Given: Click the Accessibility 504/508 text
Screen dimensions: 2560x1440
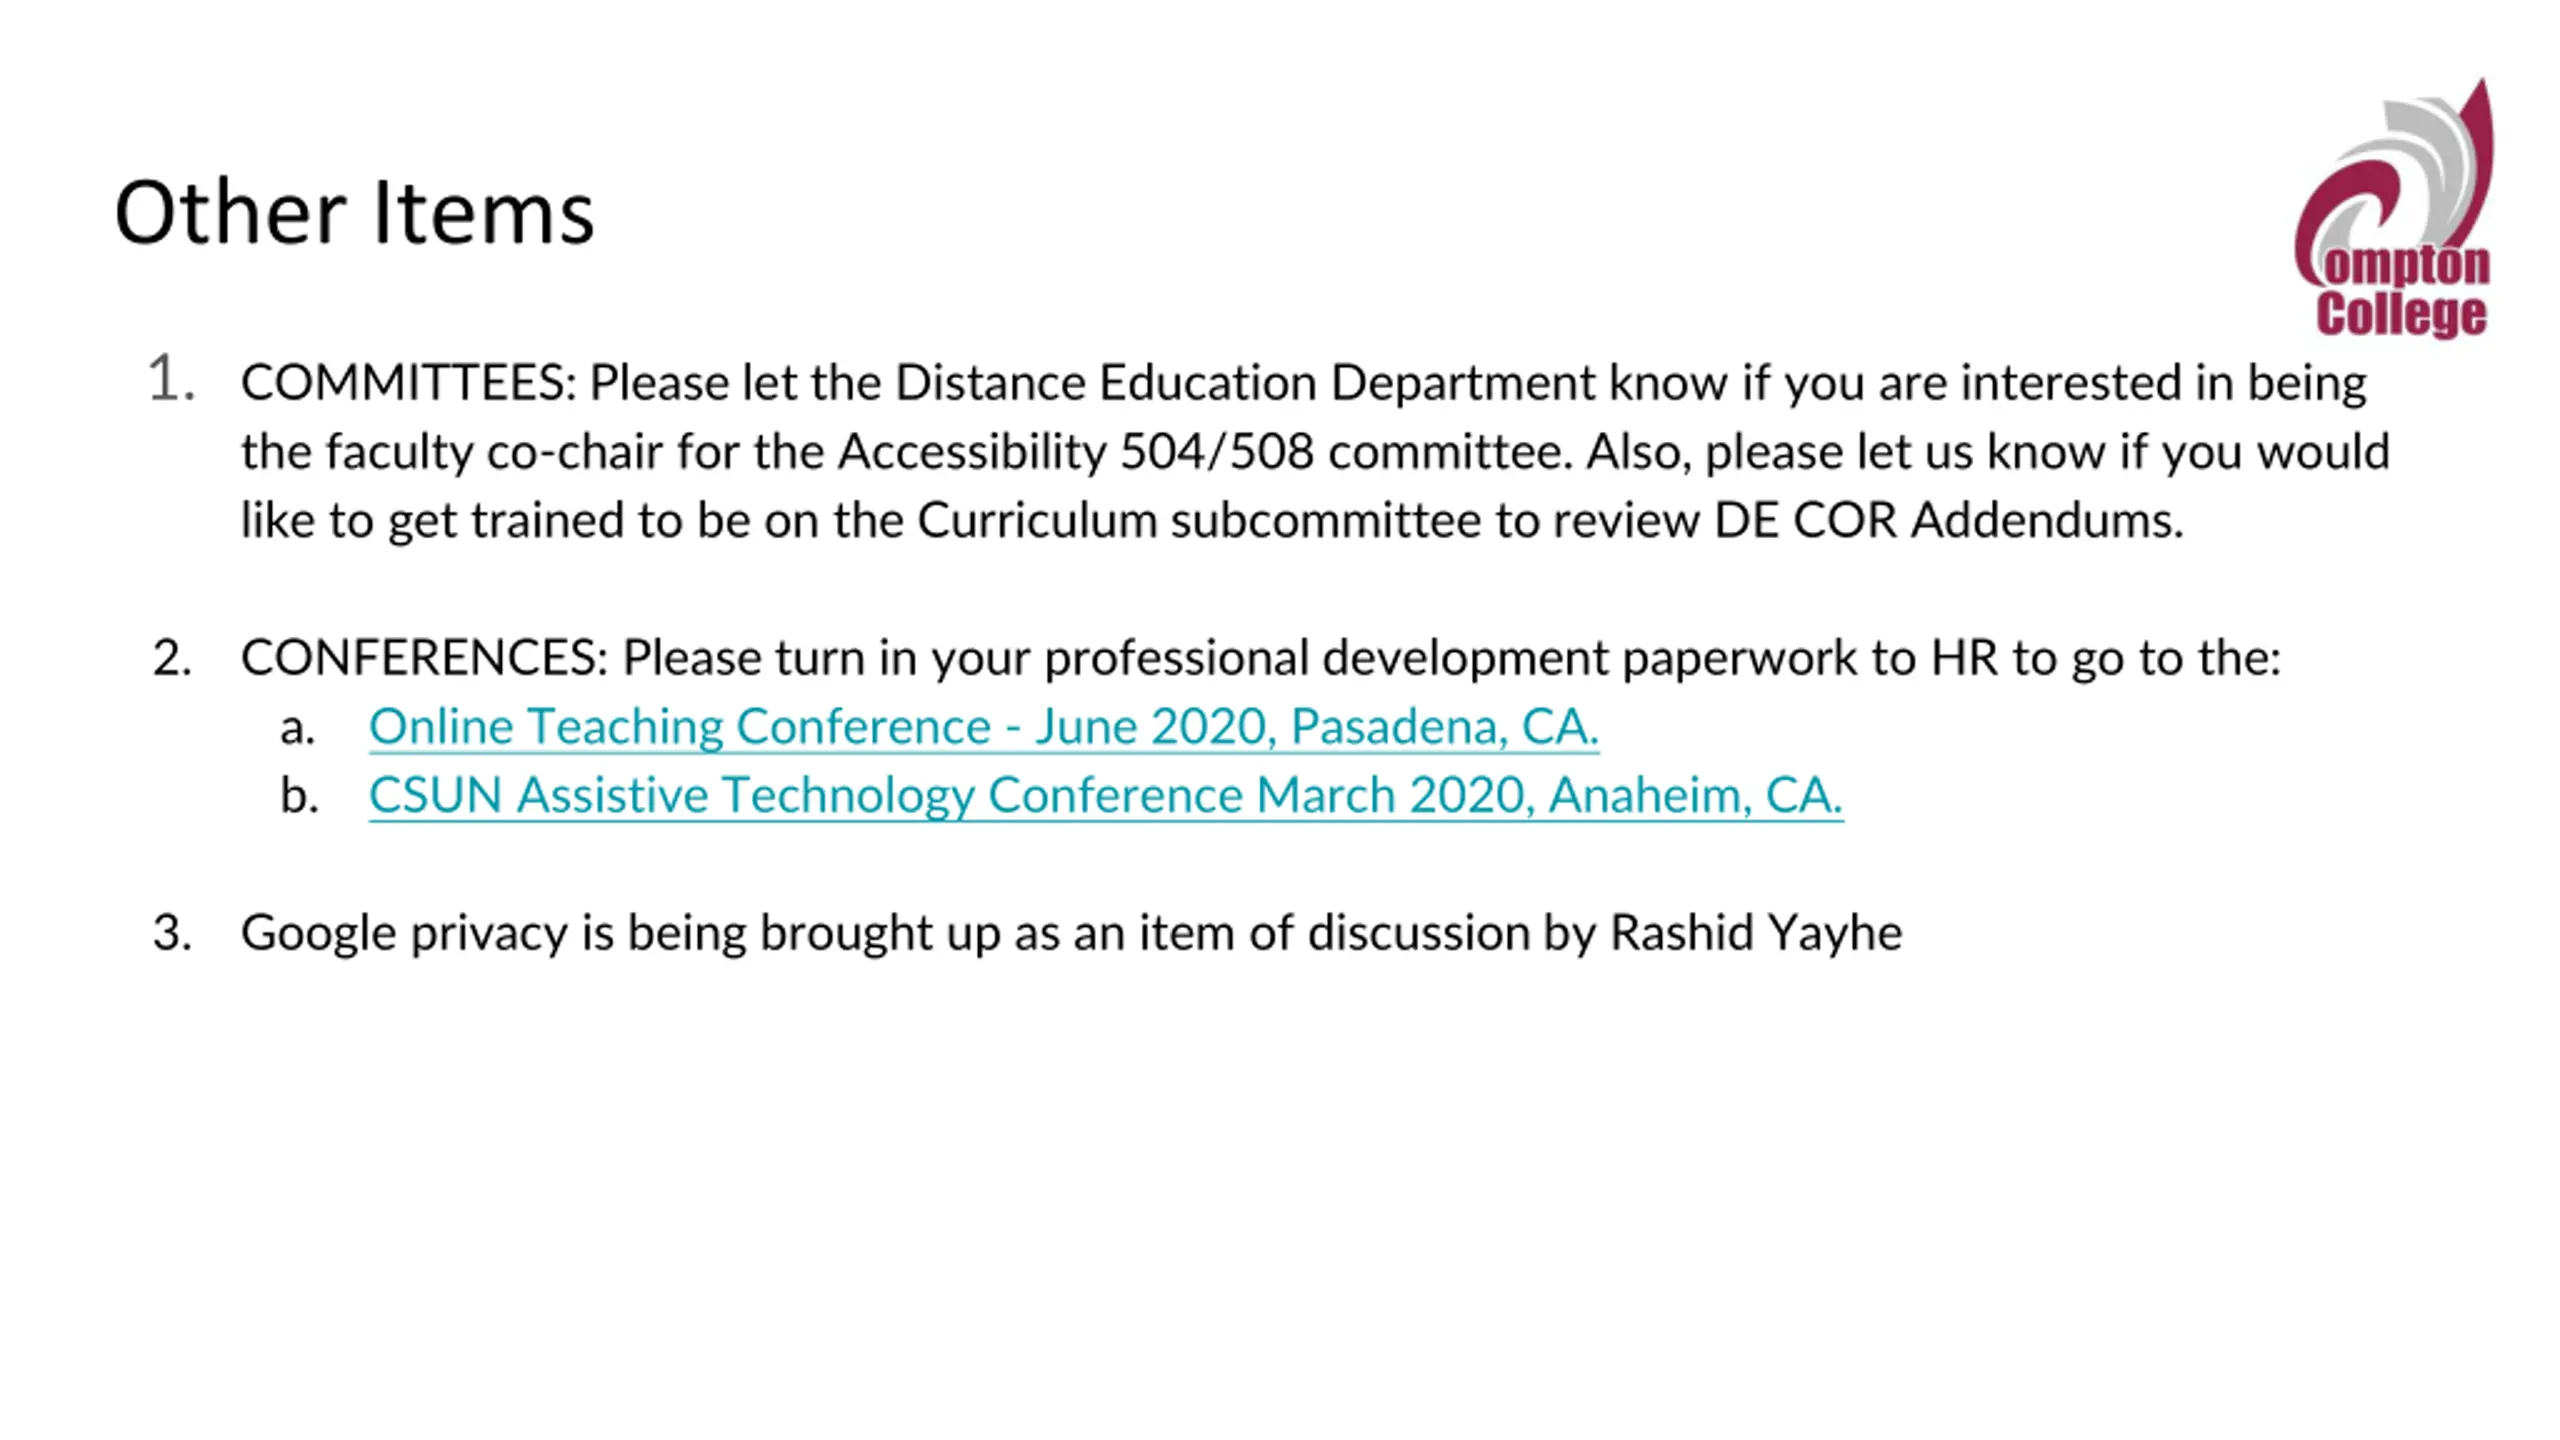Looking at the screenshot, I should 1076,452.
